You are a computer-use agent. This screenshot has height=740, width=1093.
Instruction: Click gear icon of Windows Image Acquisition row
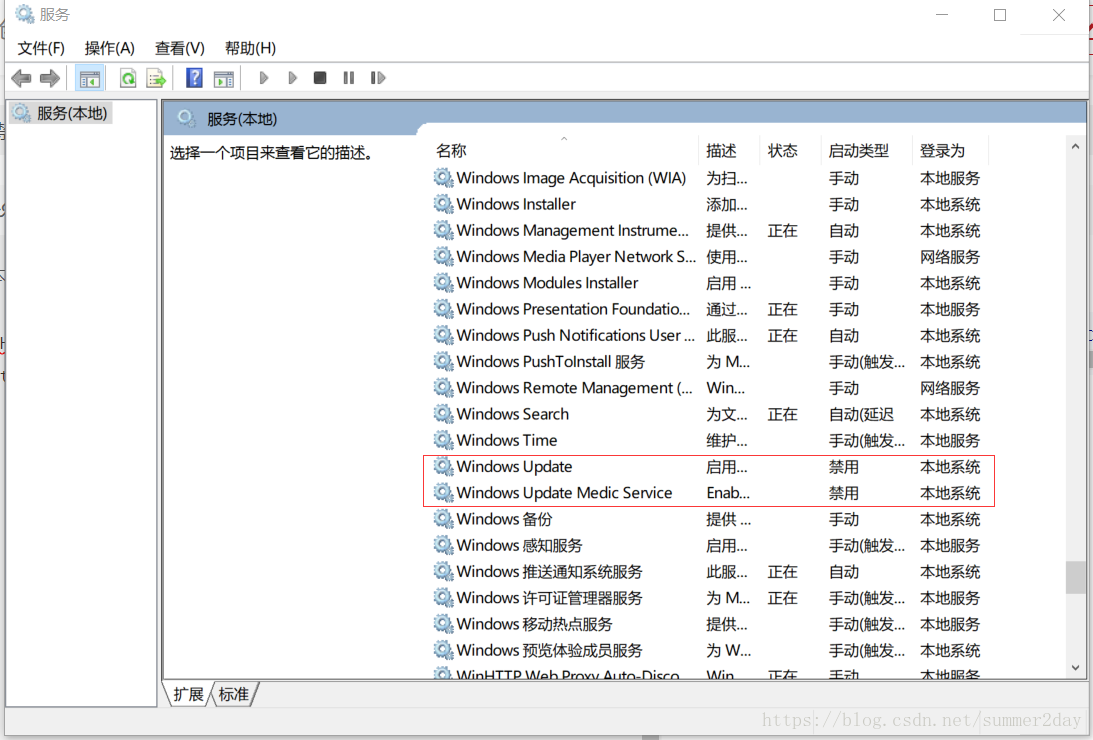[443, 177]
